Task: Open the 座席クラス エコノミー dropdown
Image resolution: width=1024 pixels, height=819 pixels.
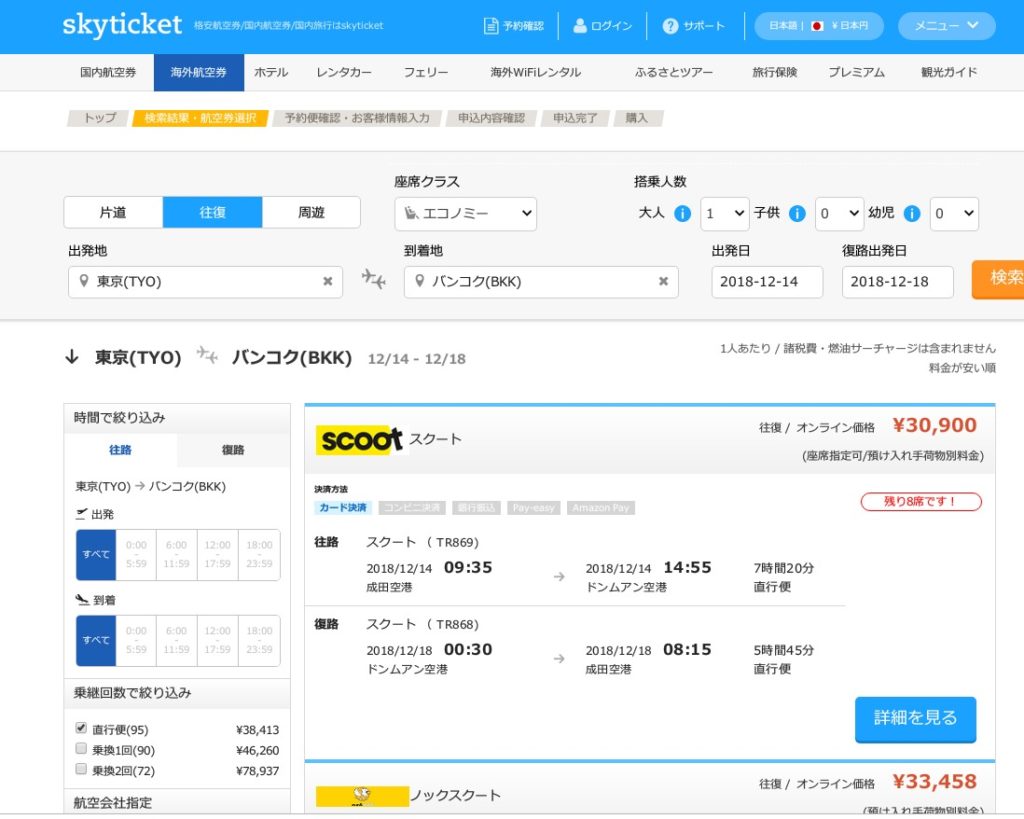Action: (x=466, y=214)
